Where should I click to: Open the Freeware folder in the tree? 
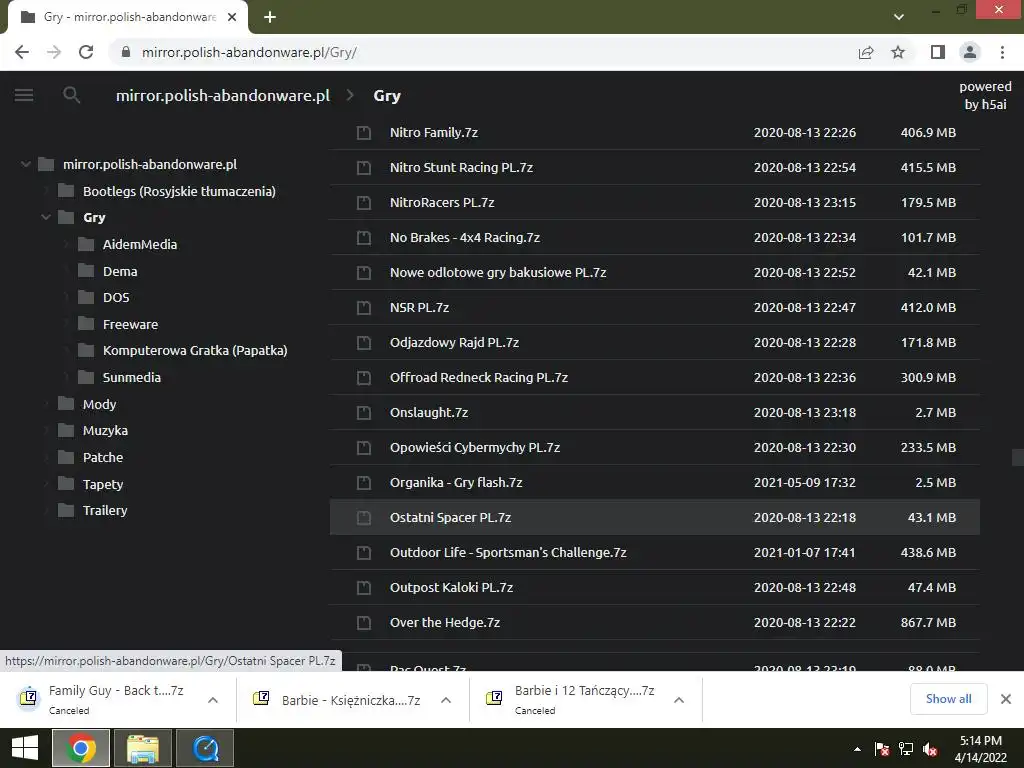130,325
